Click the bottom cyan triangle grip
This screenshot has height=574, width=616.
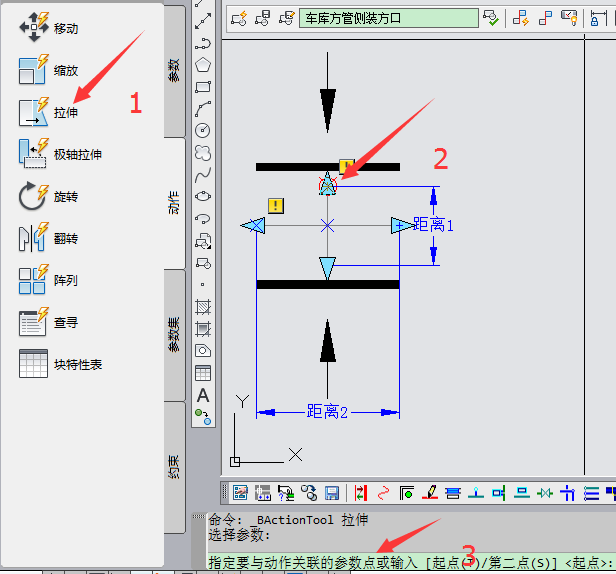pyautogui.click(x=328, y=268)
